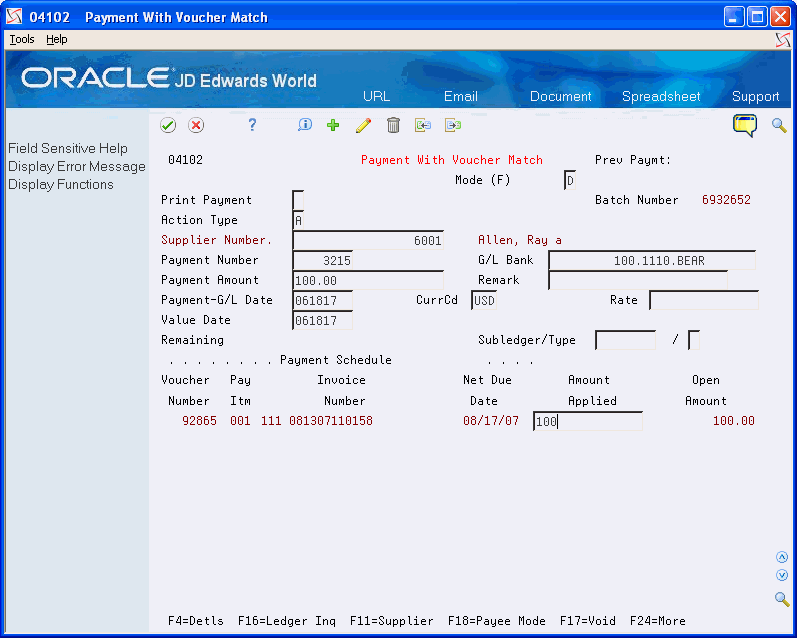The height and width of the screenshot is (638, 797).
Task: Click the Subledger Type field after the slash
Action: click(x=694, y=340)
